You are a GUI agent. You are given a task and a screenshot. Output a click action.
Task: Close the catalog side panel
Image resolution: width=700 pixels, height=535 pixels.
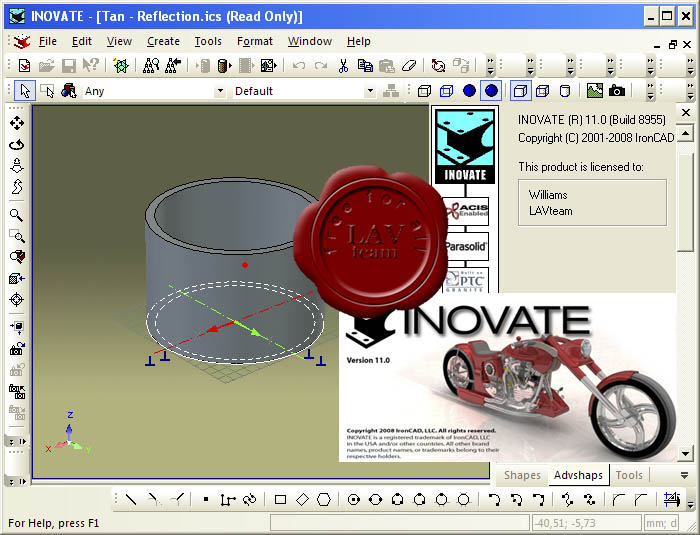(686, 113)
